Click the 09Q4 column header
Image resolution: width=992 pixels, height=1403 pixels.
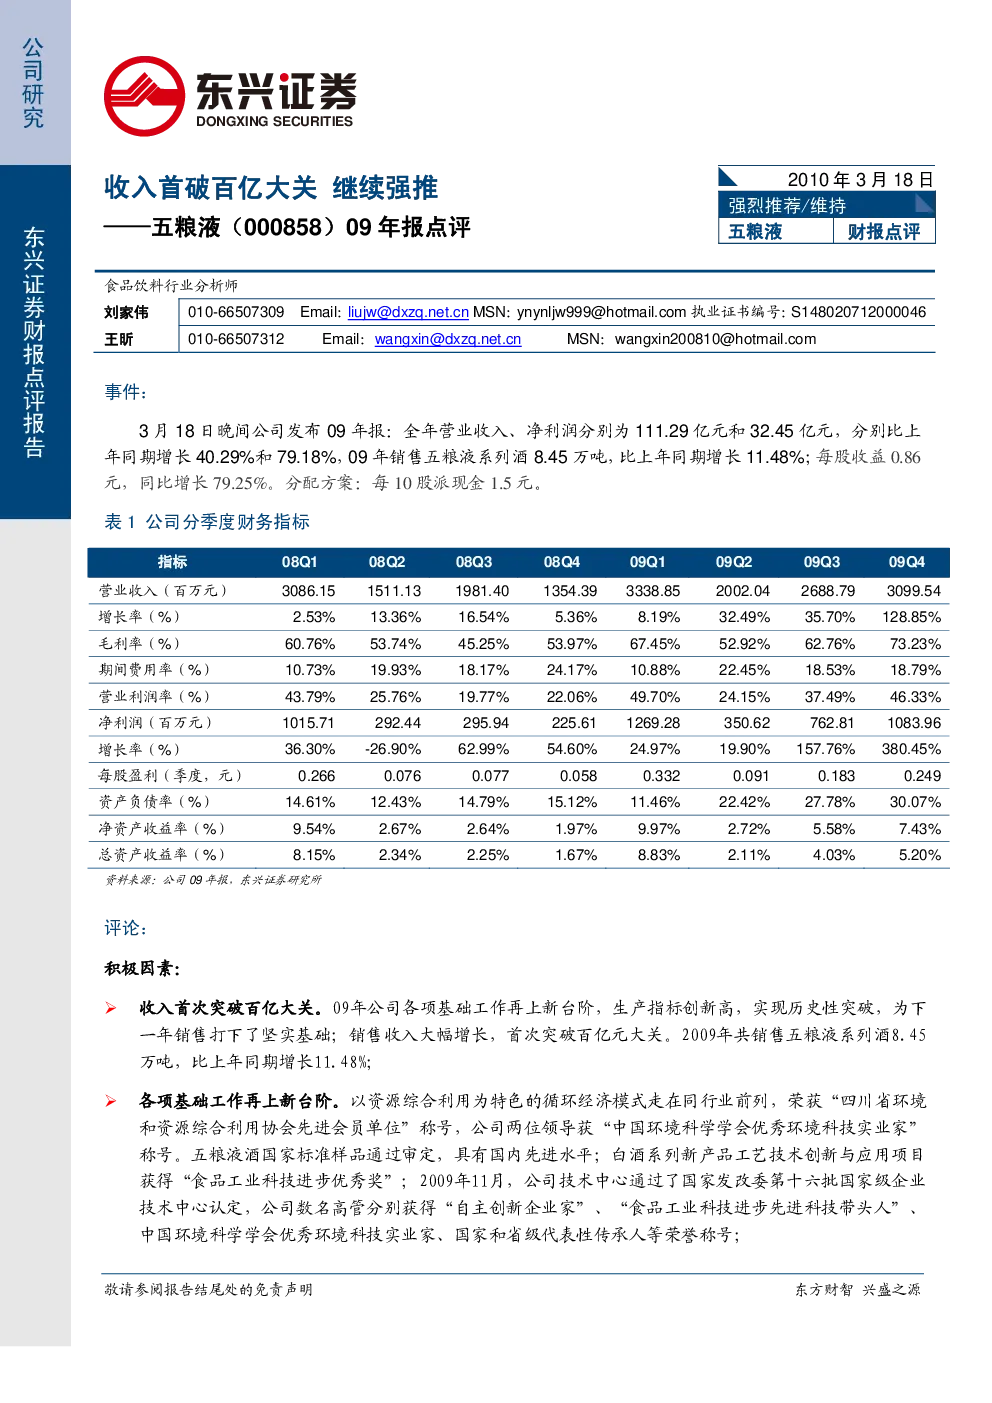[907, 562]
